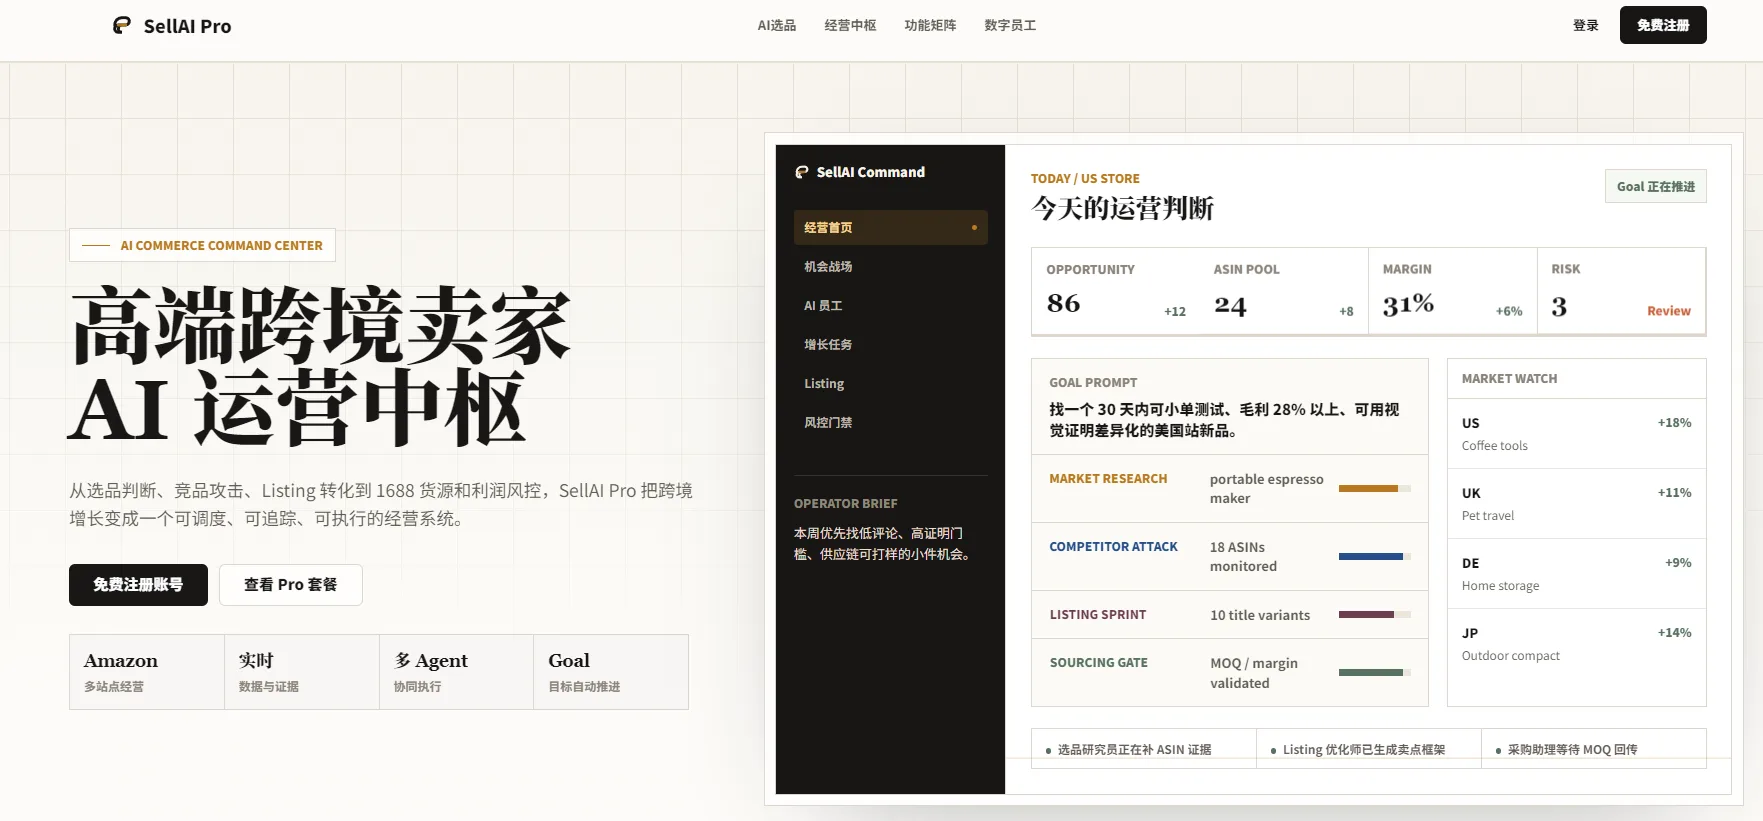
Task: Click the MARGIN value 31%
Action: point(1408,304)
